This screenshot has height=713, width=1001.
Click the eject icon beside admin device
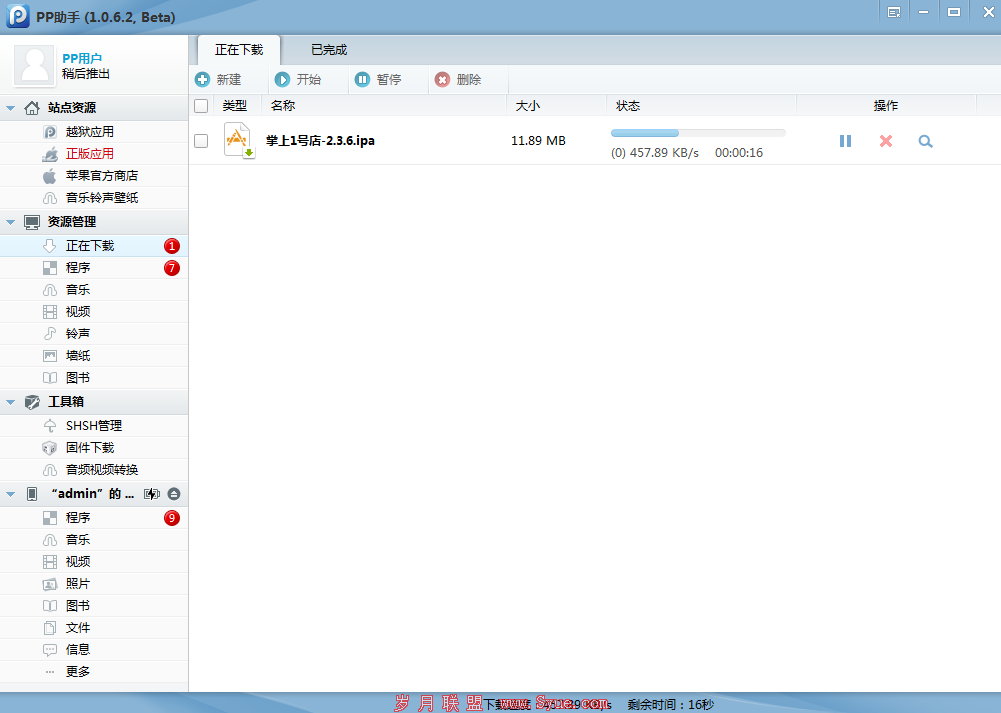pyautogui.click(x=174, y=494)
